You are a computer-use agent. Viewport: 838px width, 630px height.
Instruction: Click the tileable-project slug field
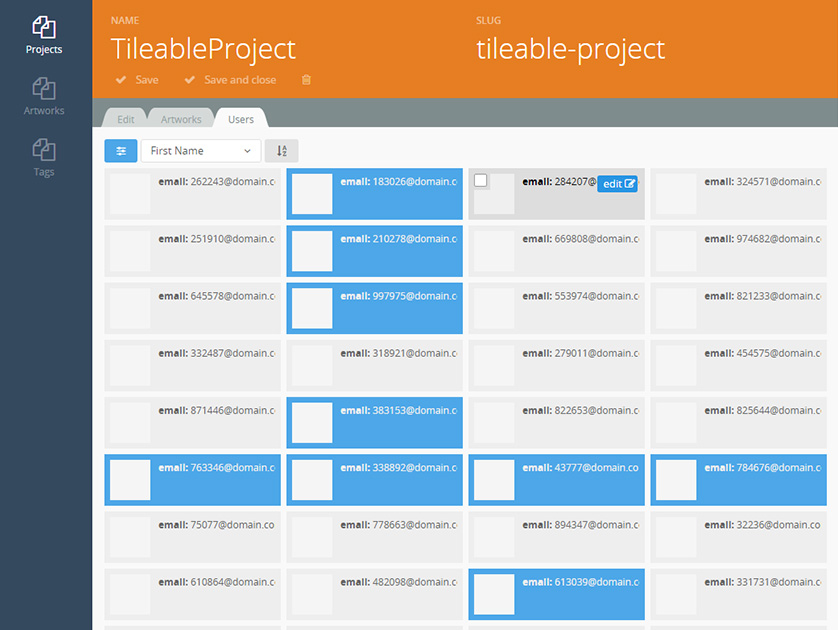pos(570,49)
